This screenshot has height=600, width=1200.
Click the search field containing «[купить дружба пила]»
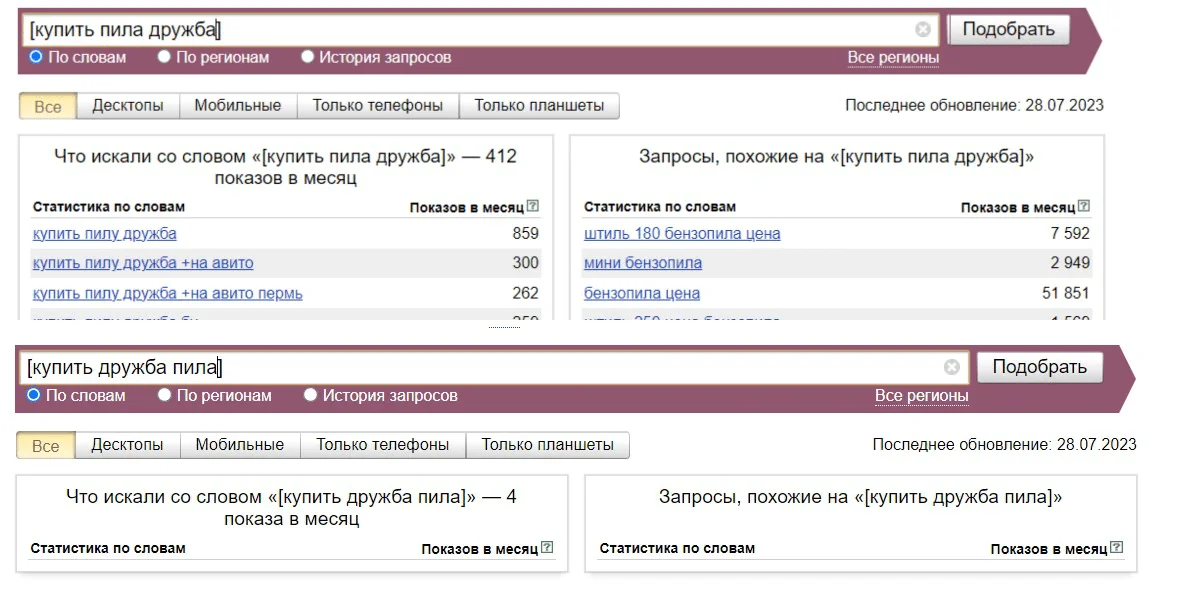click(x=480, y=367)
